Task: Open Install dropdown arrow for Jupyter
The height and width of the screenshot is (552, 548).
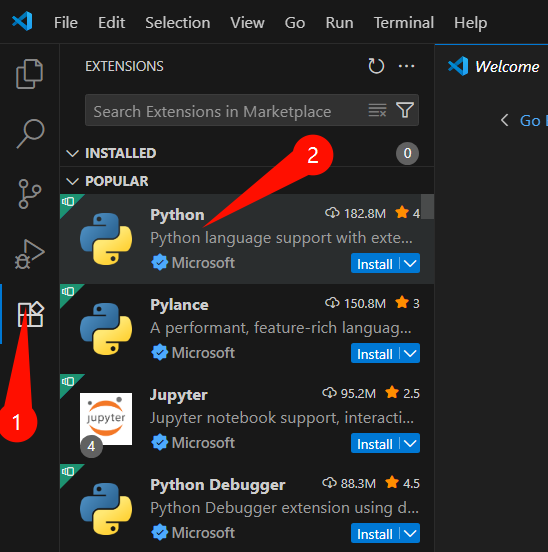Action: (410, 444)
